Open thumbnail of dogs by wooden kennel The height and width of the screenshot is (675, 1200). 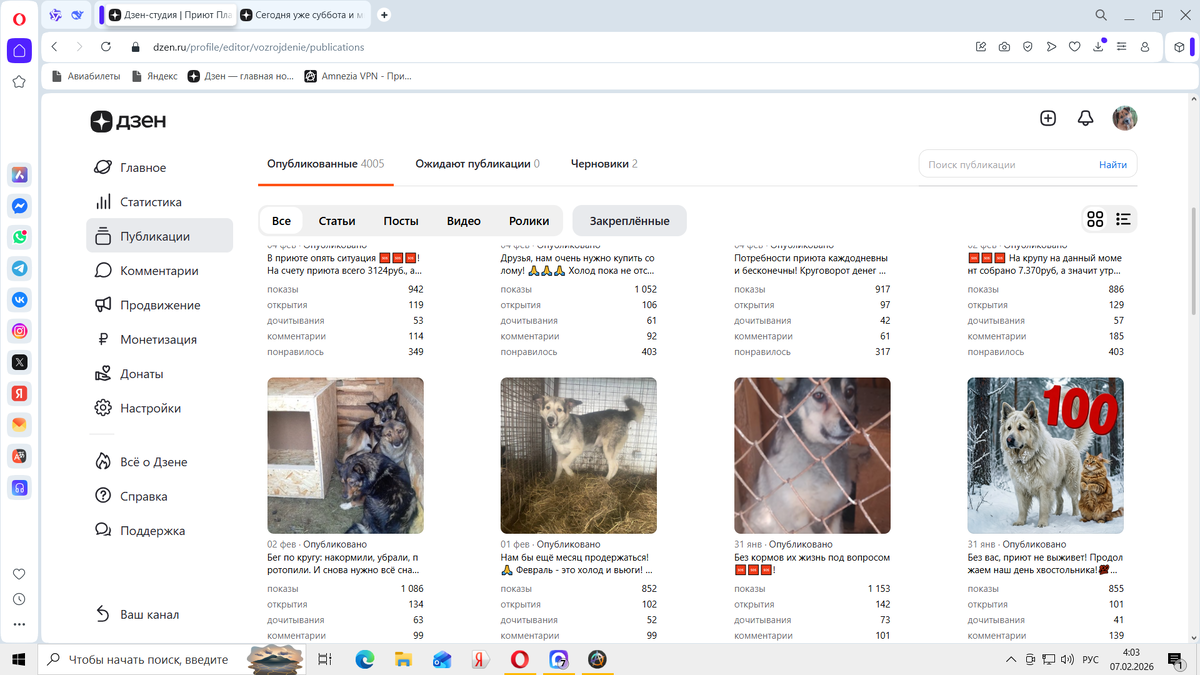[x=345, y=455]
